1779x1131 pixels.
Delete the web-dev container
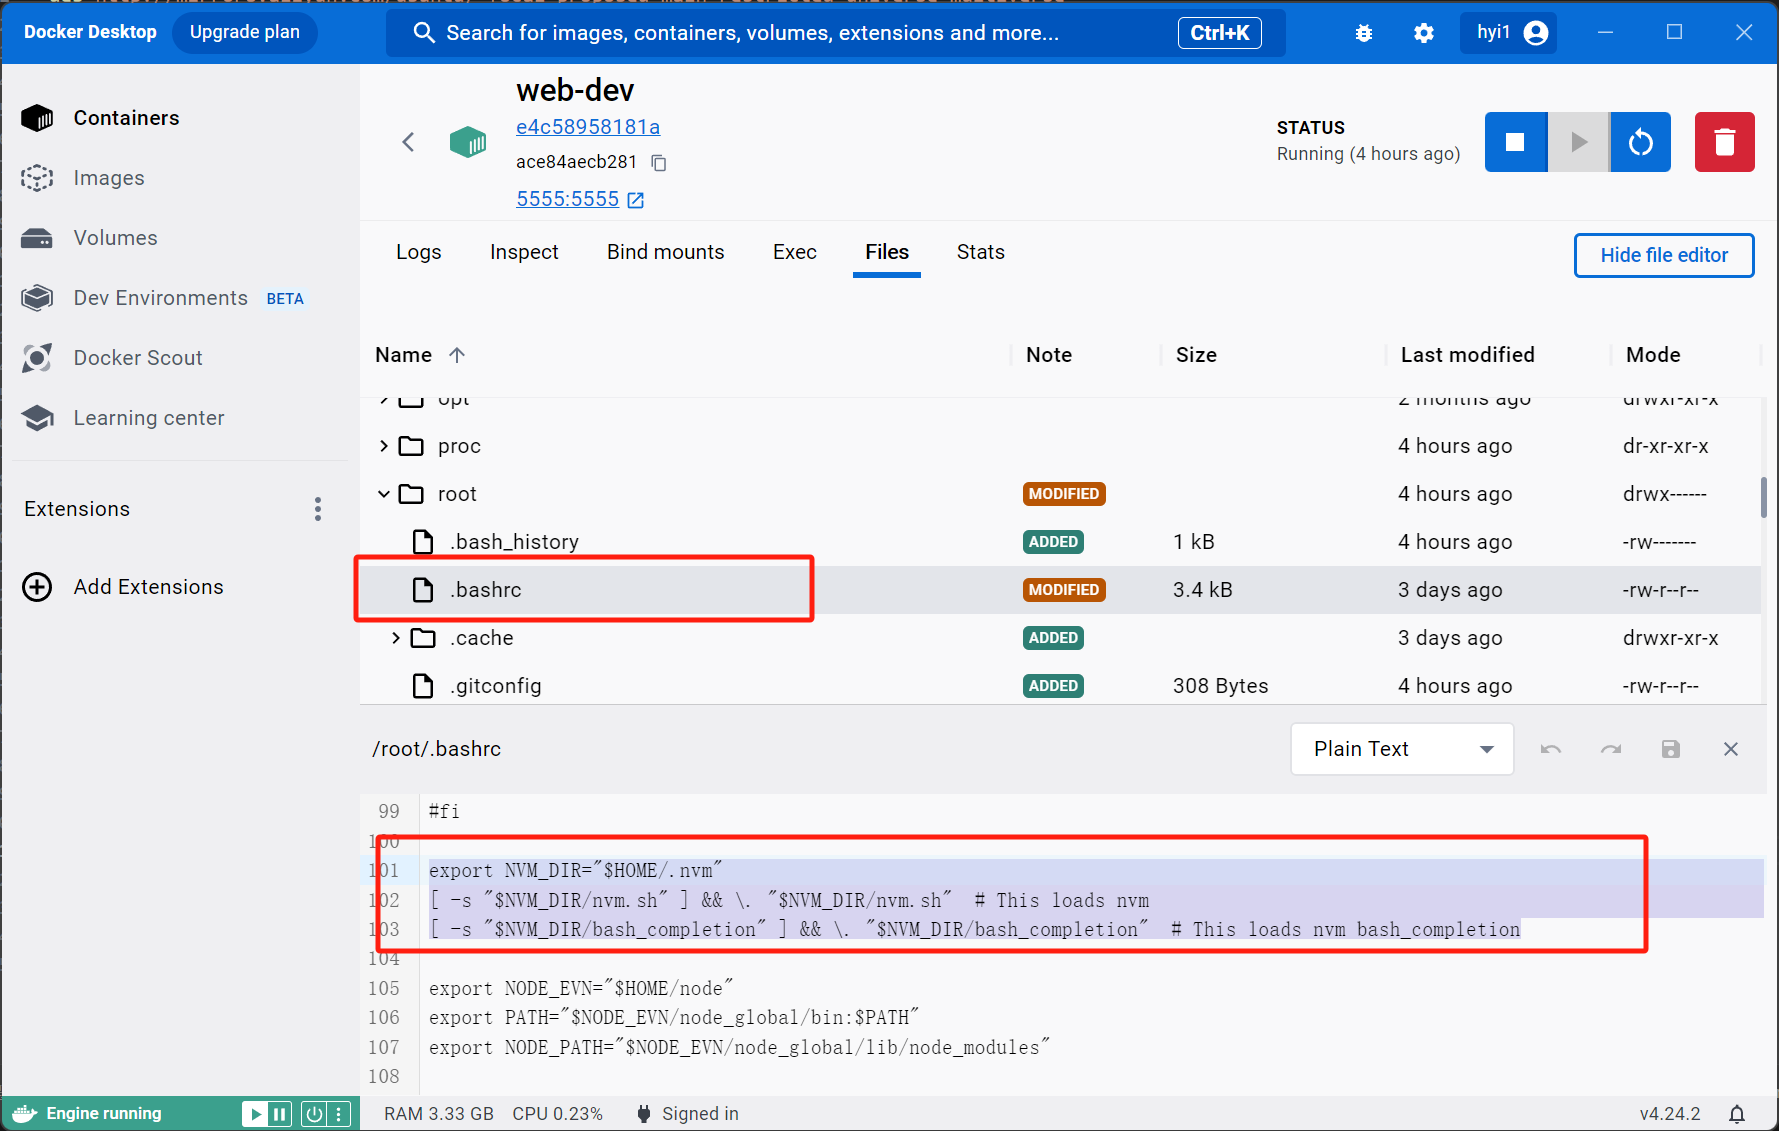(x=1724, y=142)
